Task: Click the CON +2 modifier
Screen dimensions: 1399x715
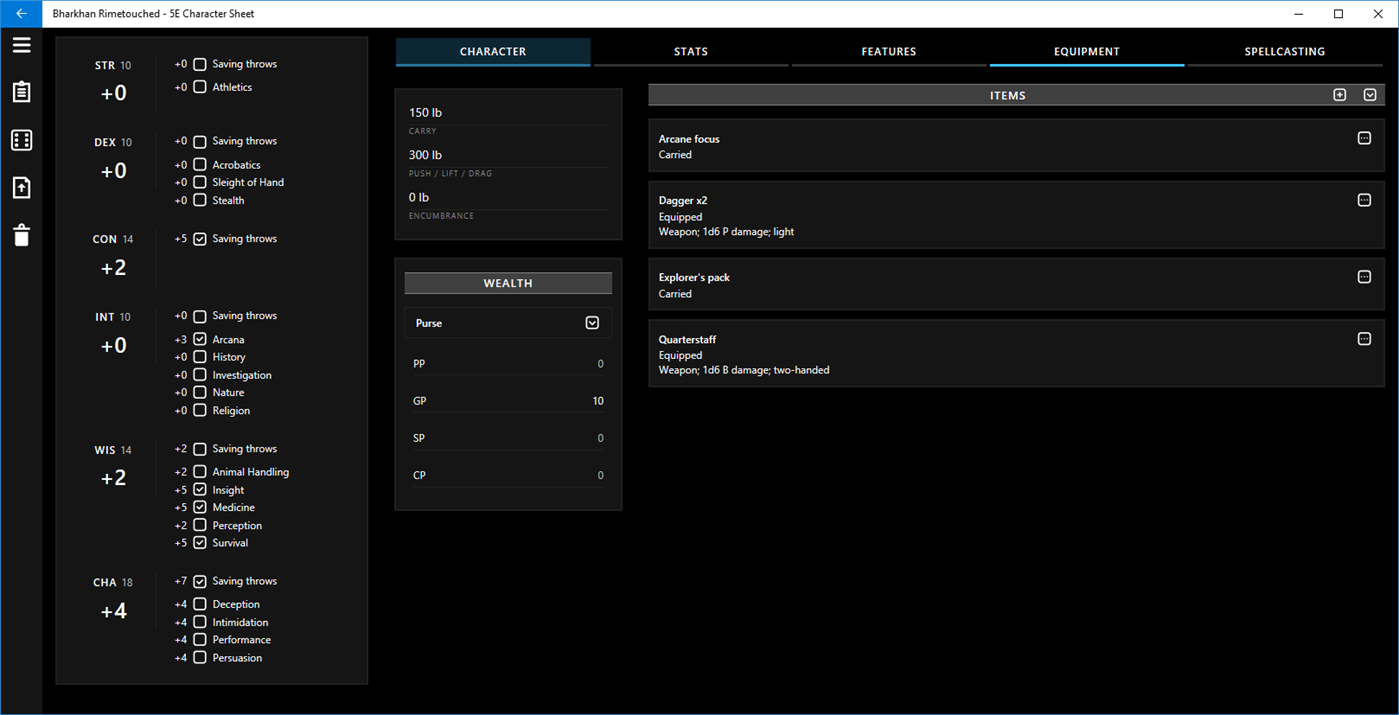Action: (x=114, y=268)
